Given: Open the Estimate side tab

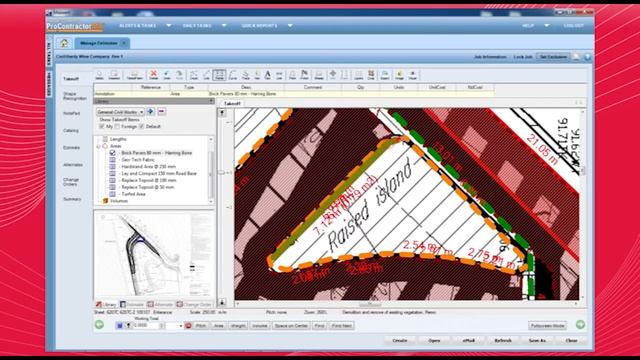Looking at the screenshot, I should [71, 148].
